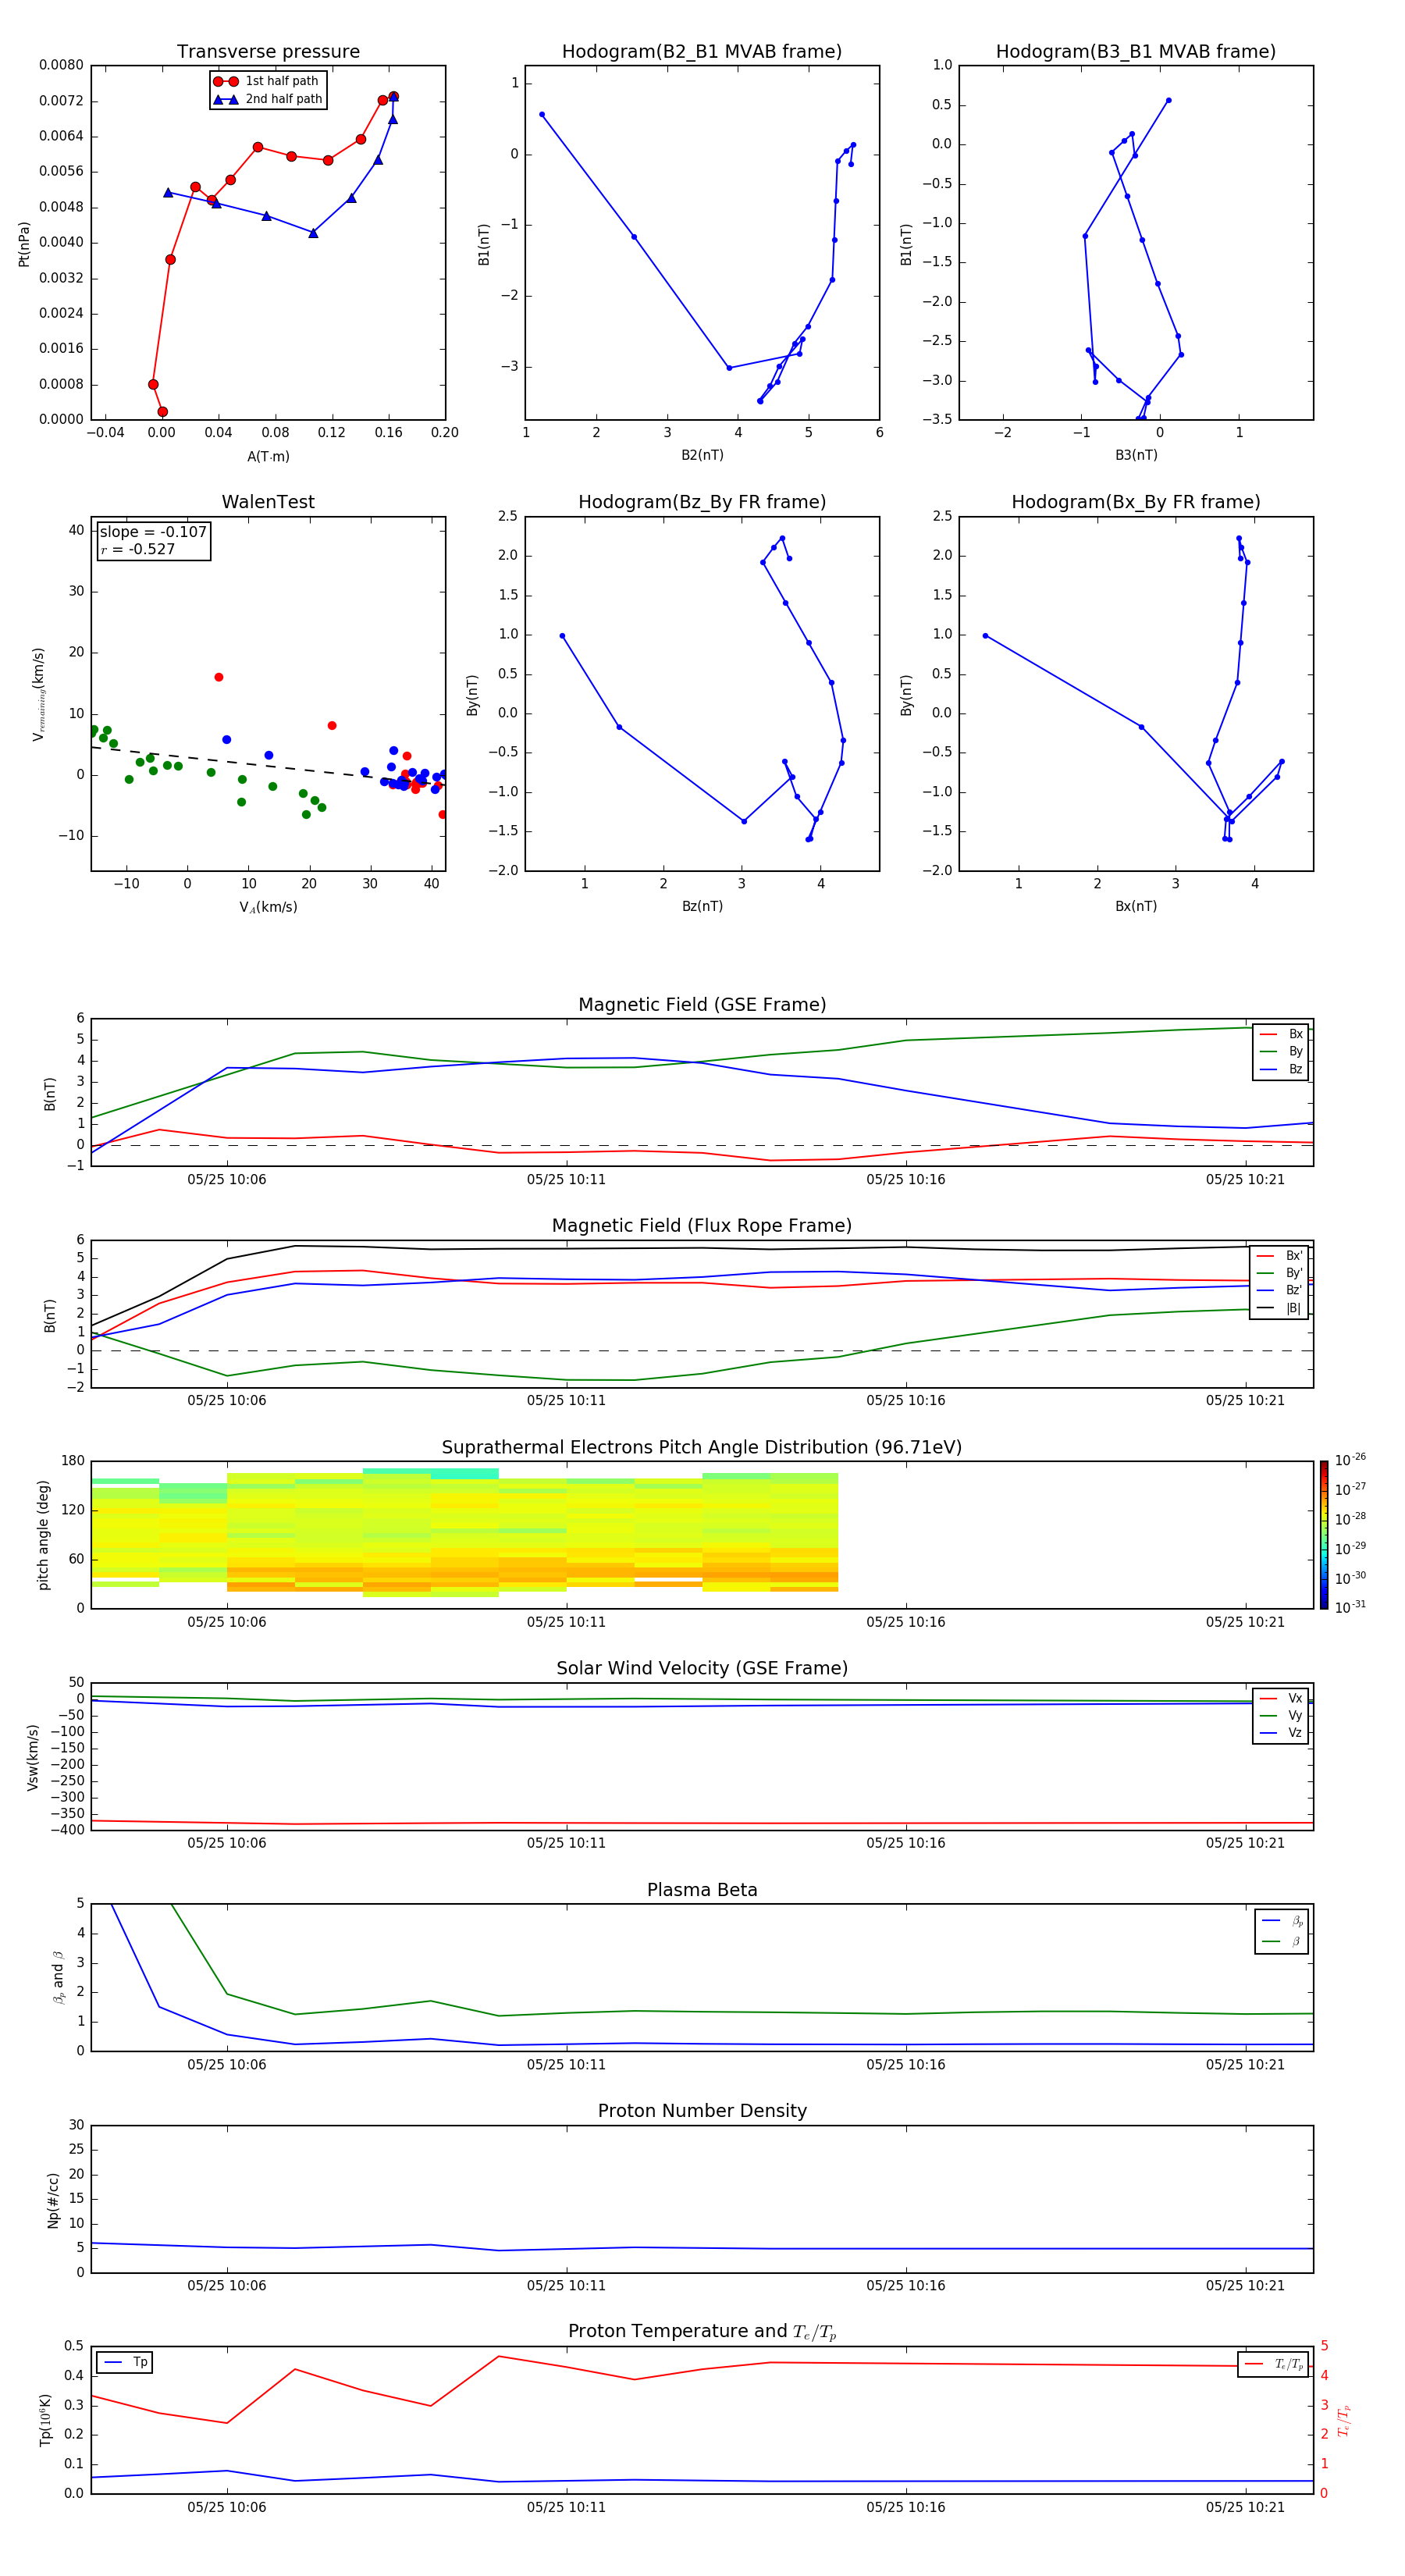Viewport: 1405px width, 2576px height.
Task: Click the 'Plasma Beta' plot title
Action: pyautogui.click(x=702, y=1890)
